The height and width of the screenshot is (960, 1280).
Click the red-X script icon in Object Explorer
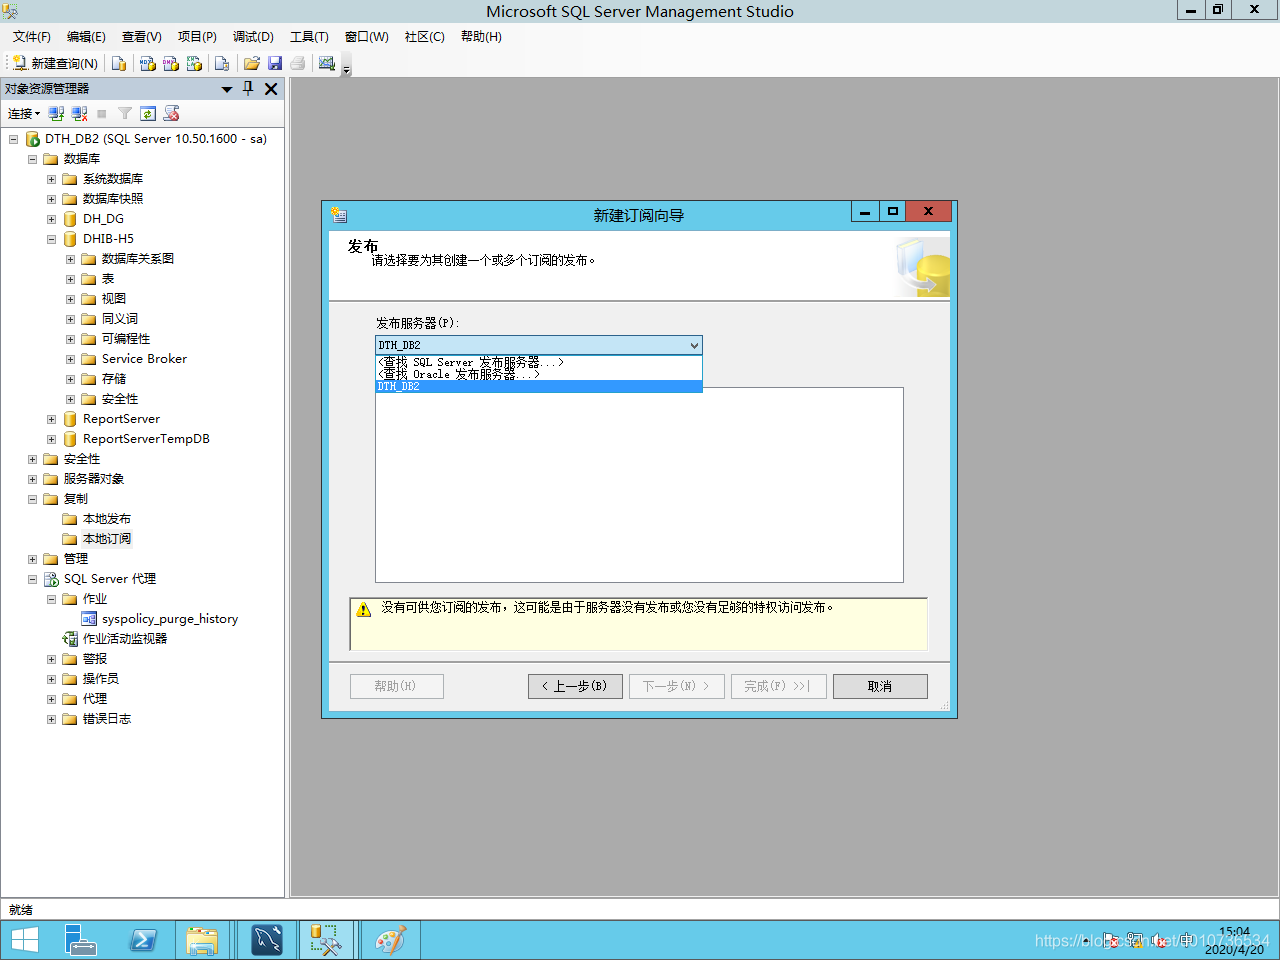click(172, 114)
